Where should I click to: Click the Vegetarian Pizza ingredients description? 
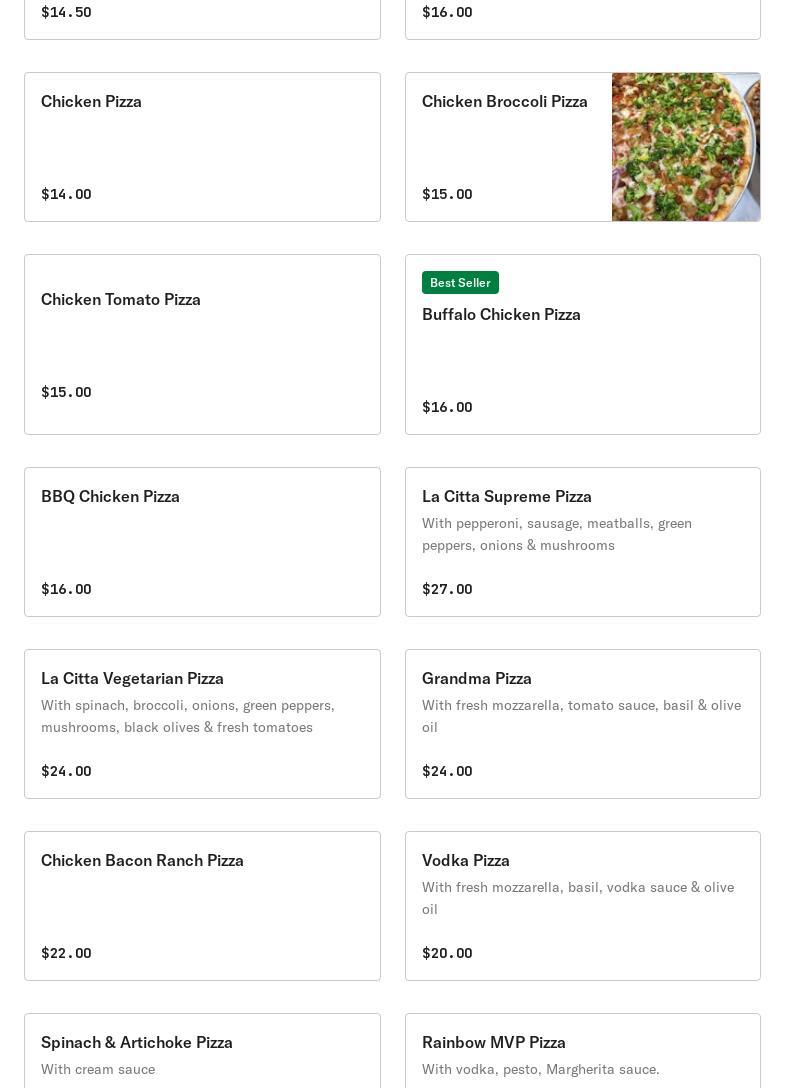(x=188, y=716)
